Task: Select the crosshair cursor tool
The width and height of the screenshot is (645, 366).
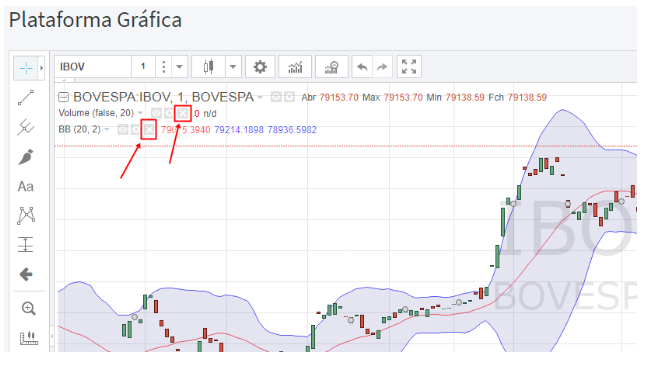Action: coord(26,68)
